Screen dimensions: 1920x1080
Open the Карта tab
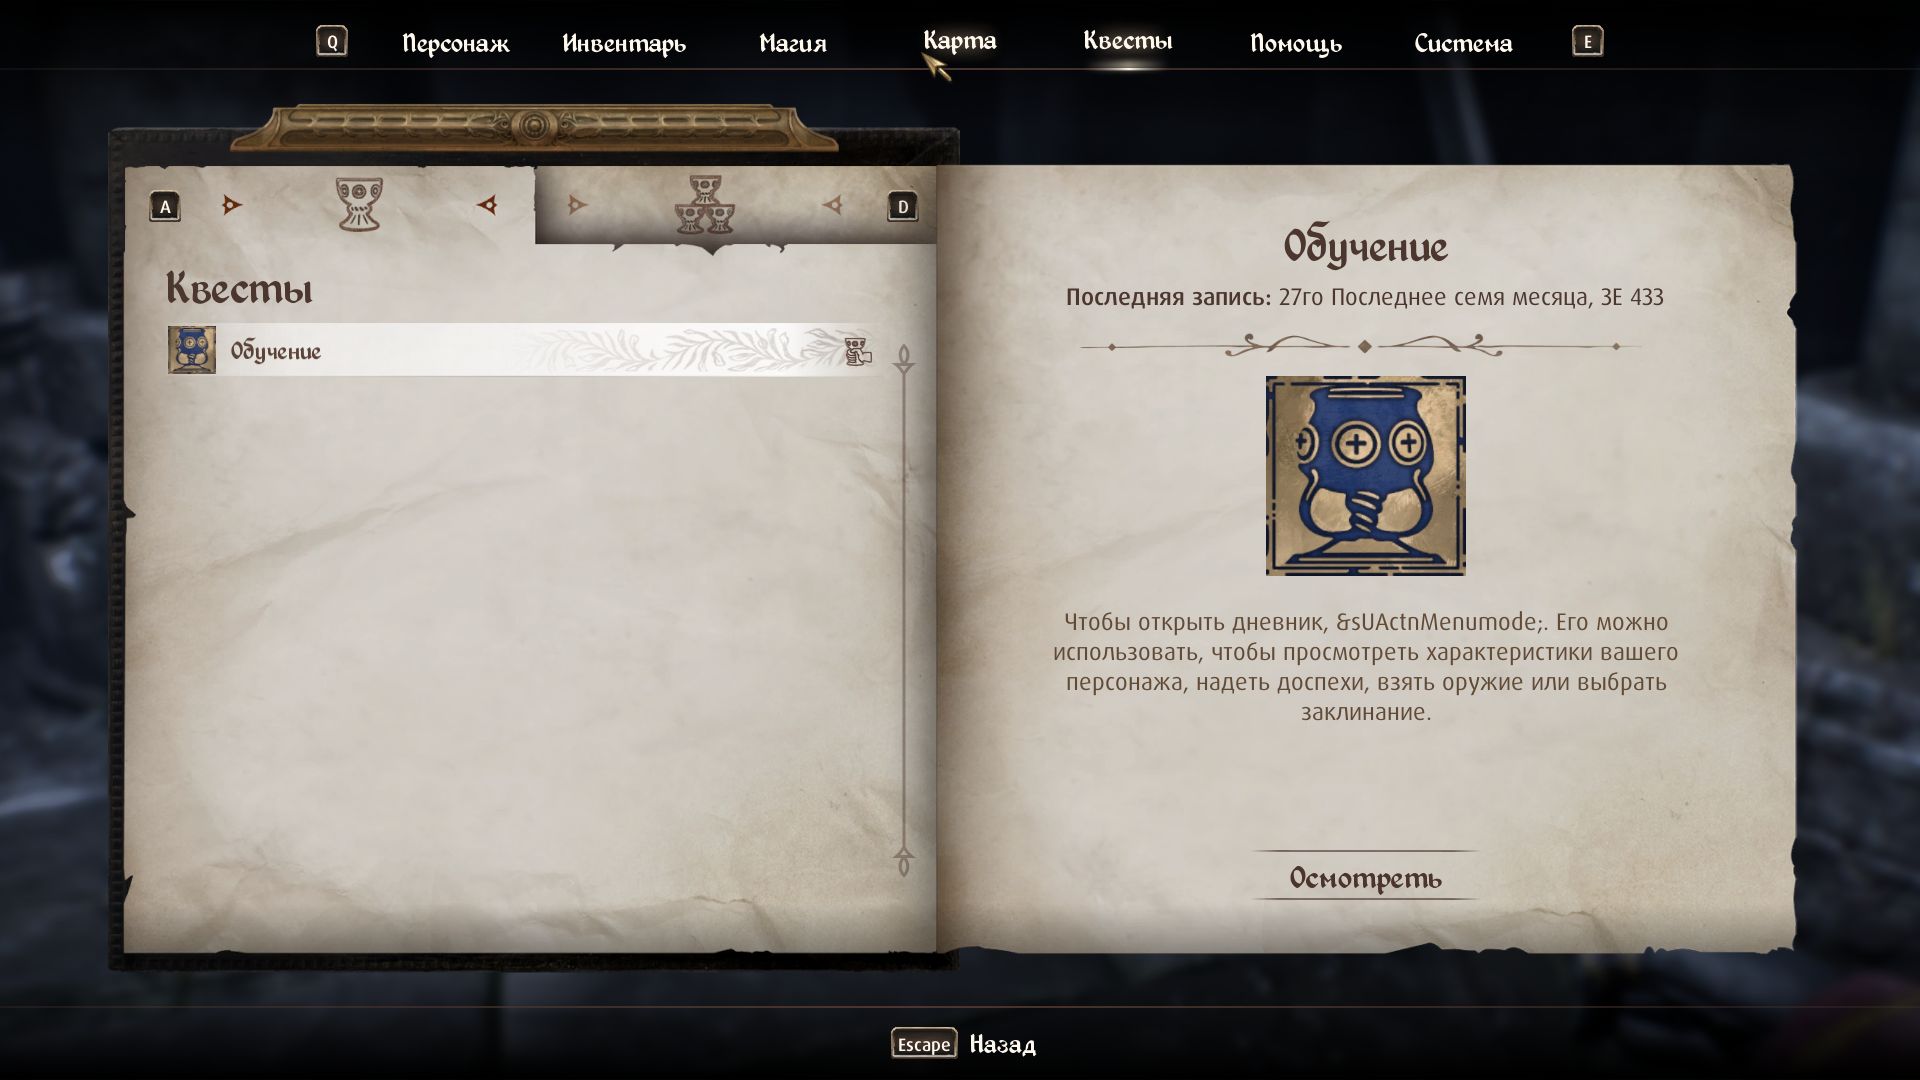pyautogui.click(x=960, y=41)
